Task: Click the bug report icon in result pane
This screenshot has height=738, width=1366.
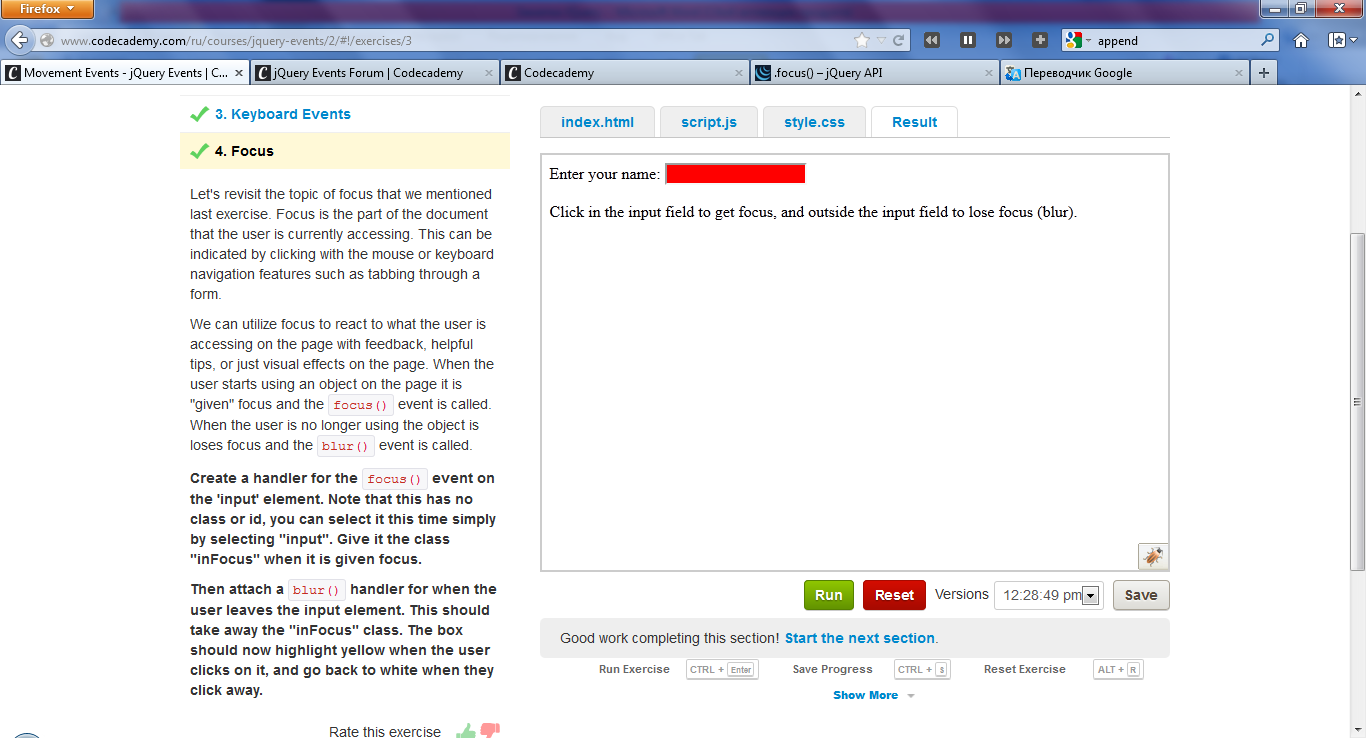Action: pos(1153,556)
